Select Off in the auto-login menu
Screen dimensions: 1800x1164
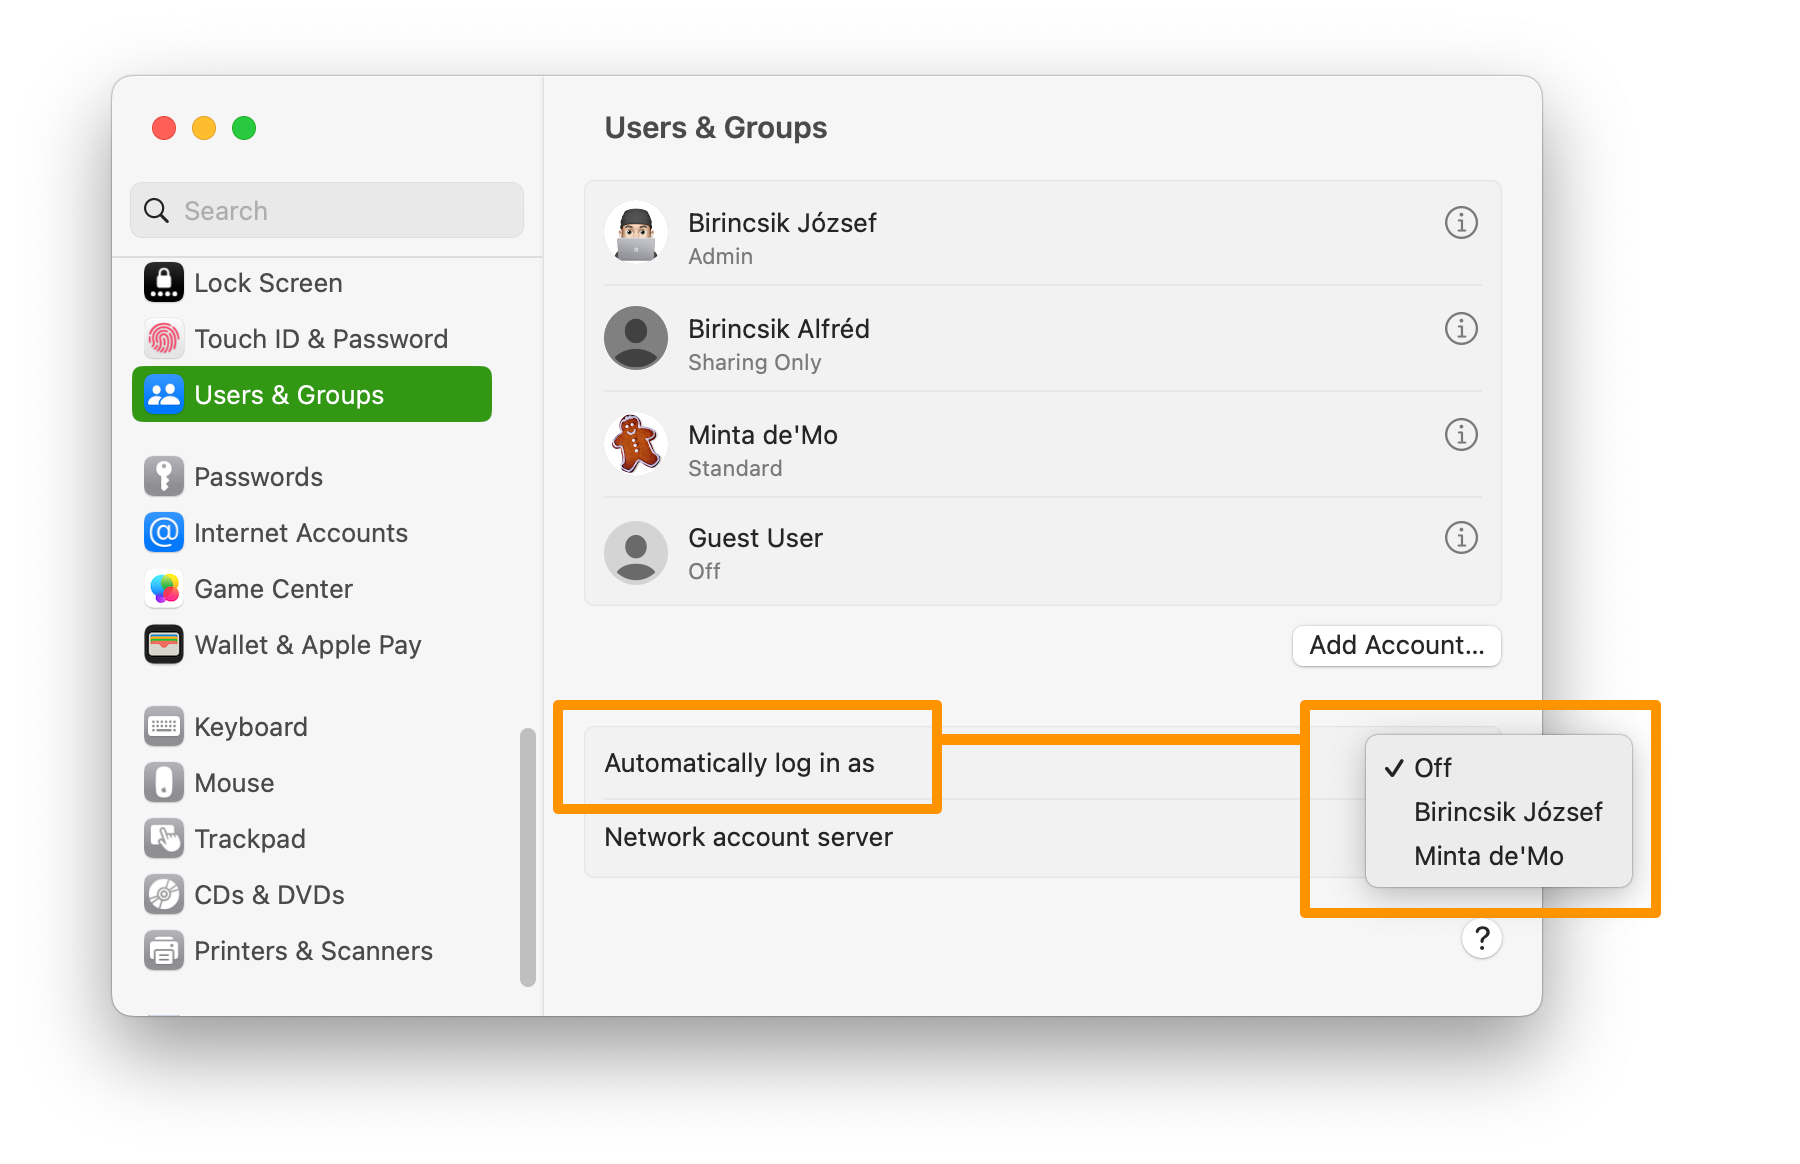click(1498, 767)
